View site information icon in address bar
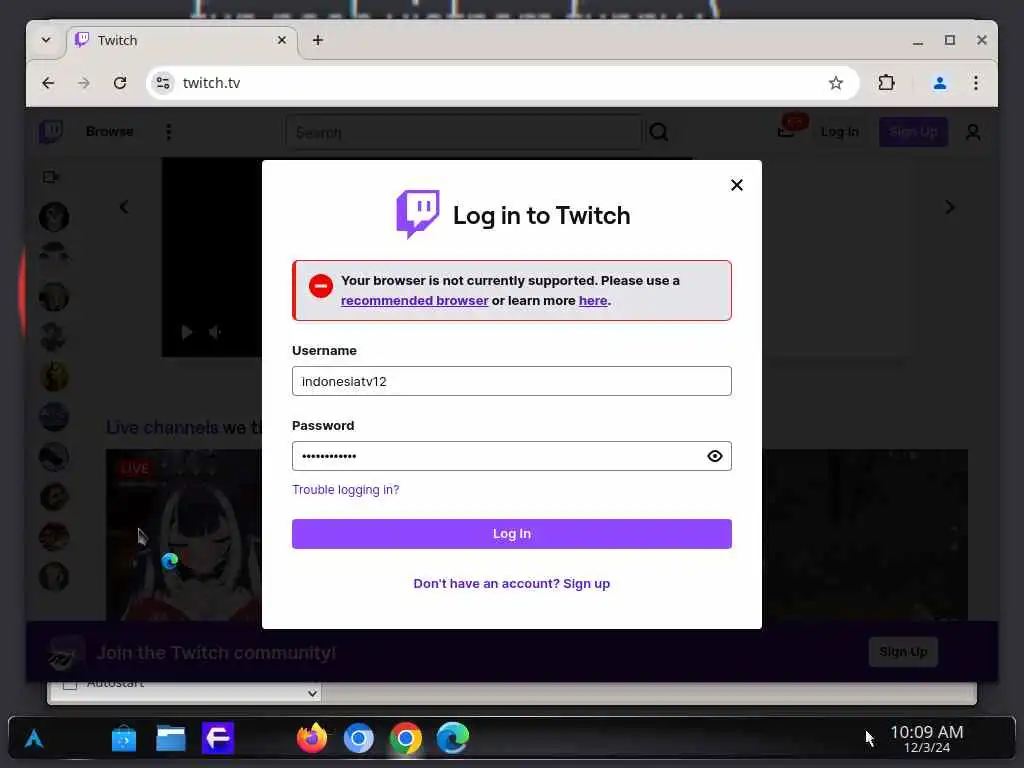The width and height of the screenshot is (1024, 768). (x=163, y=83)
